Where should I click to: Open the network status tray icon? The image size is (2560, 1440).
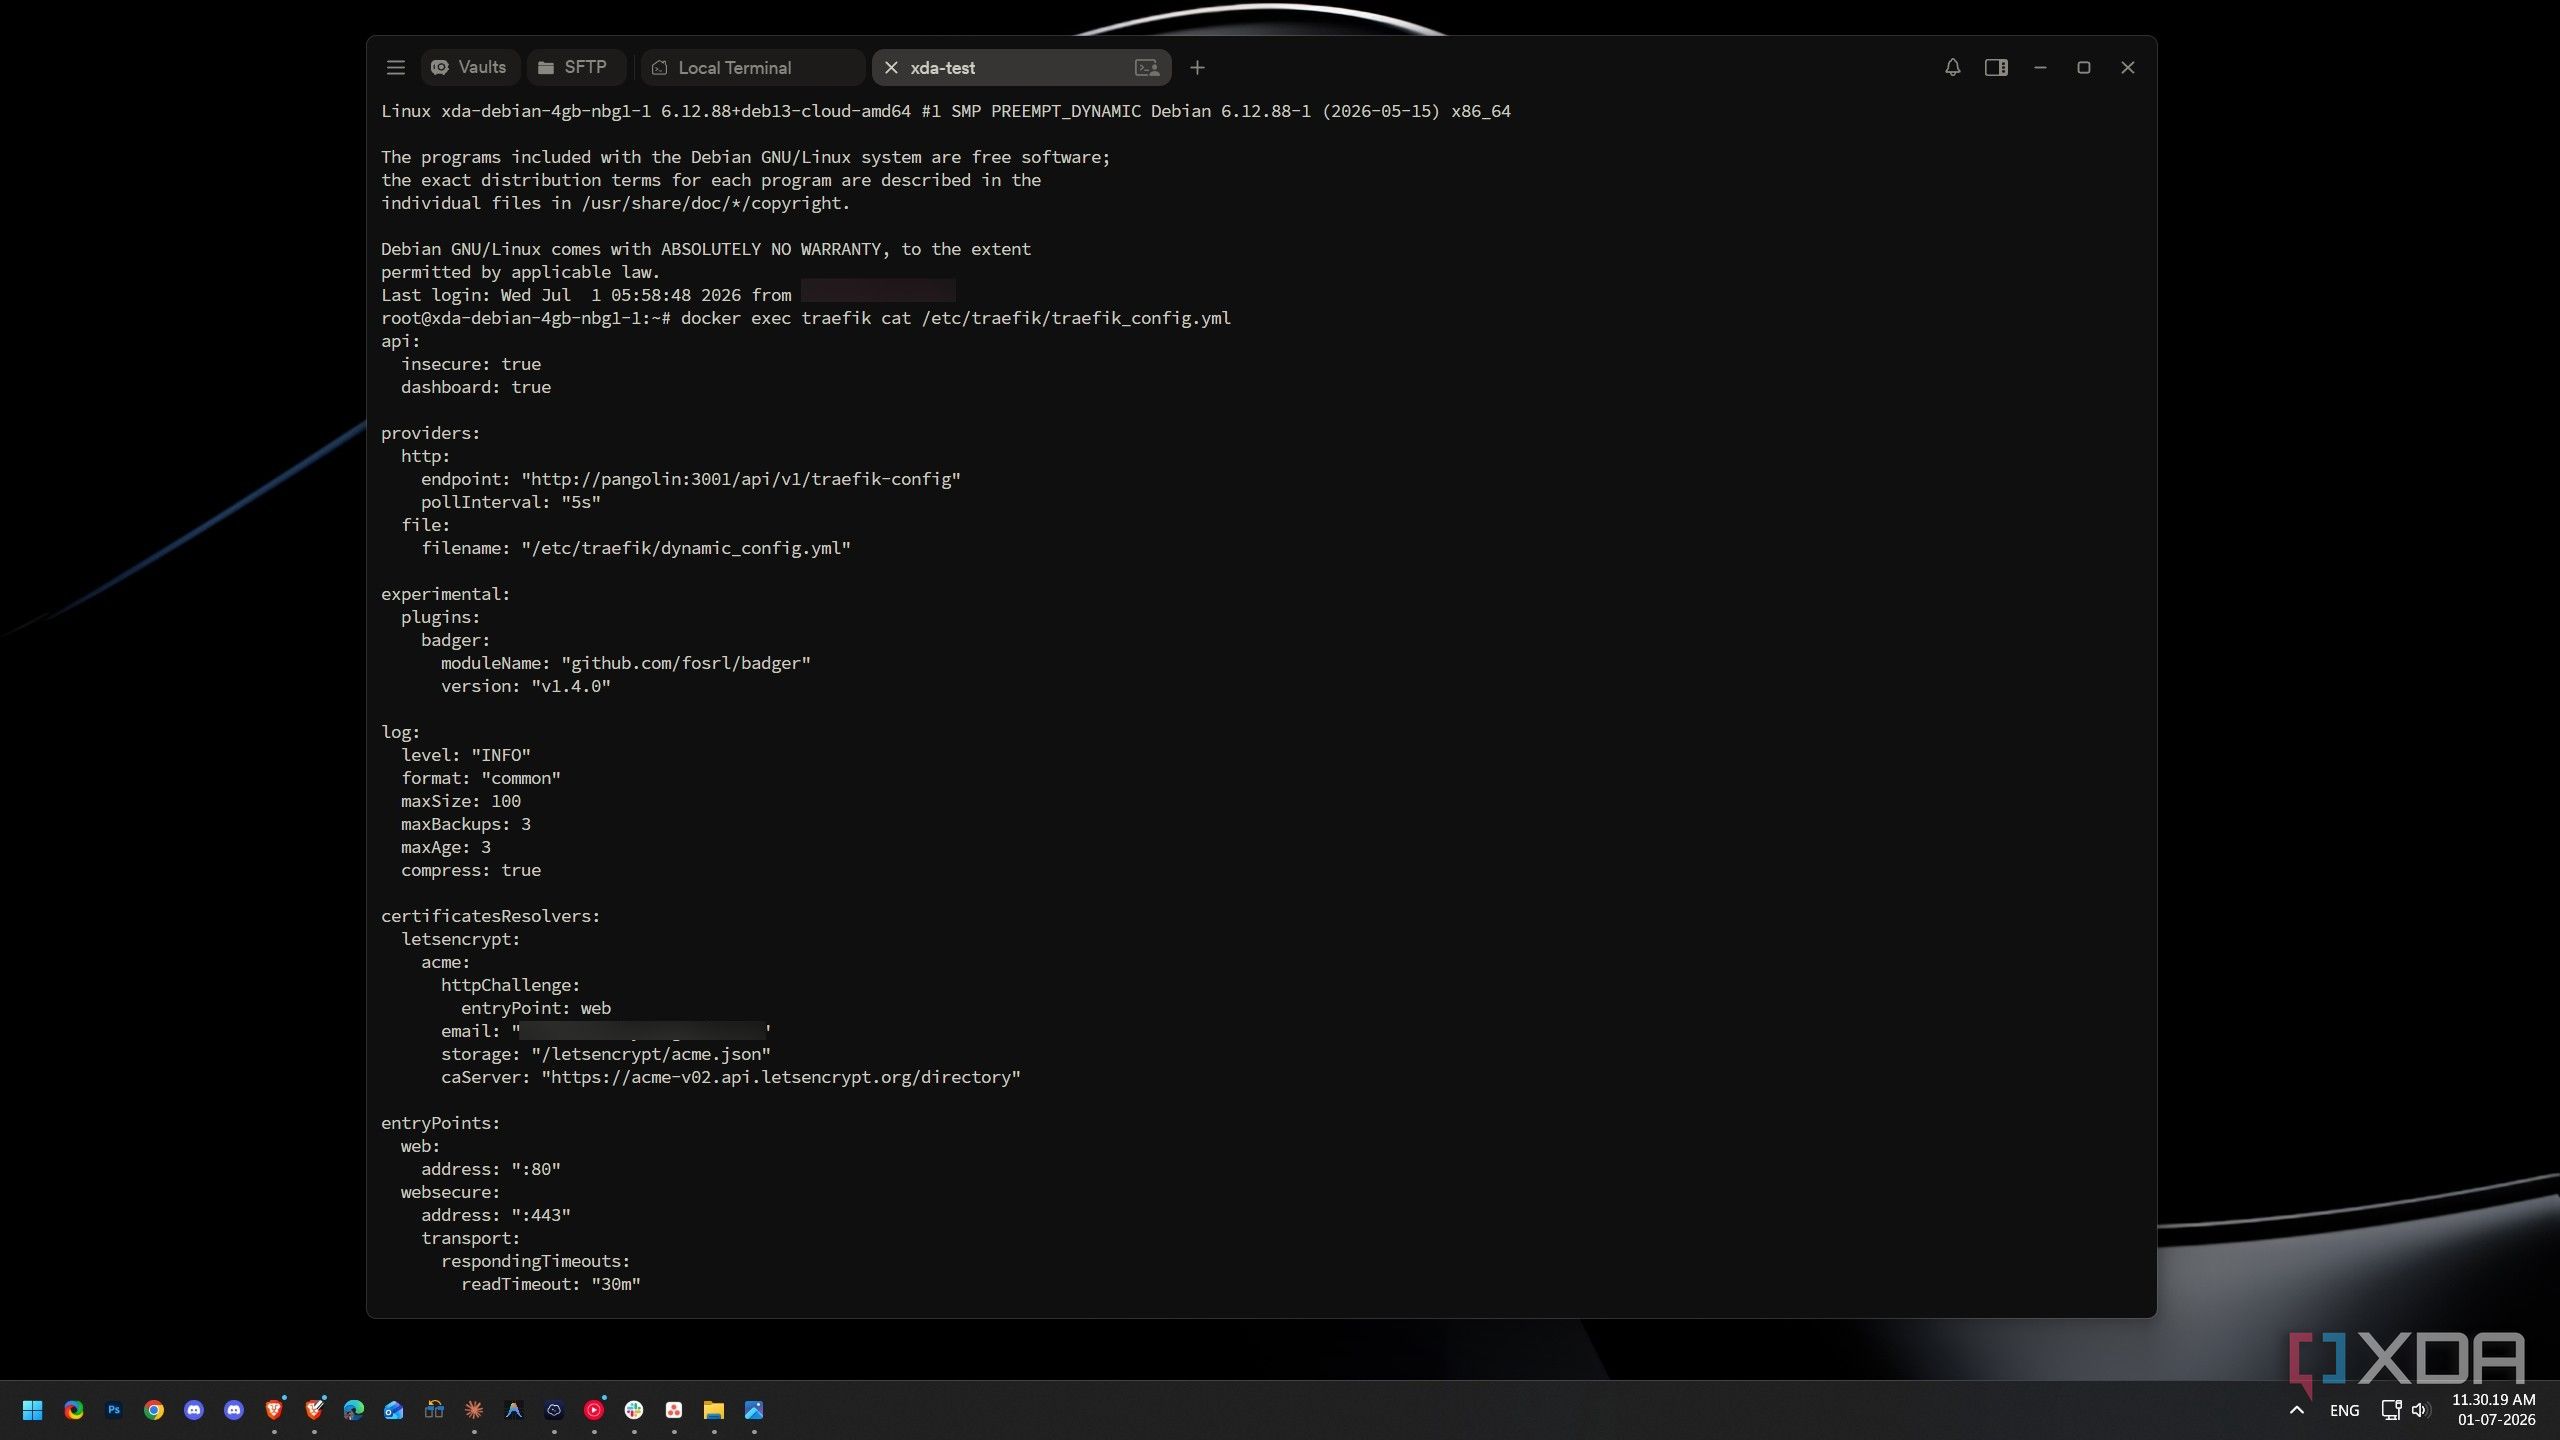2391,1410
